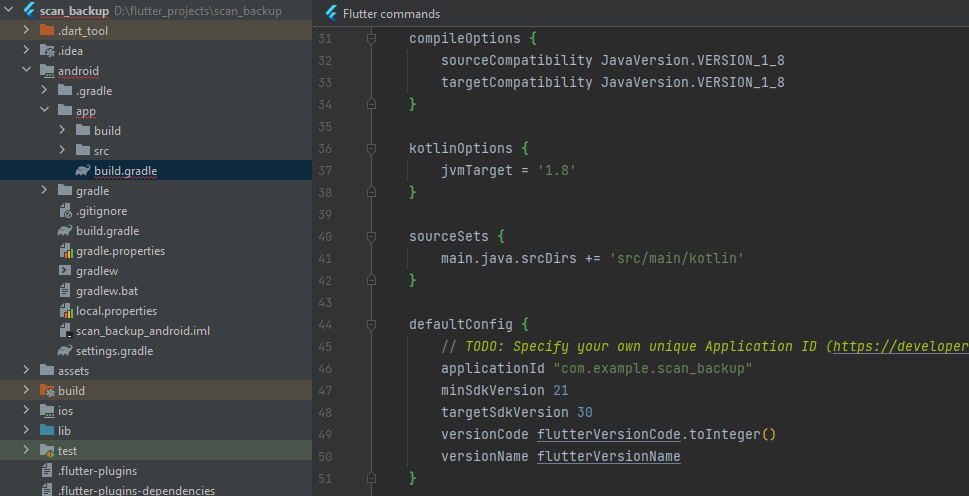
Task: Expand the .gradle folder chevron
Action: pos(44,90)
